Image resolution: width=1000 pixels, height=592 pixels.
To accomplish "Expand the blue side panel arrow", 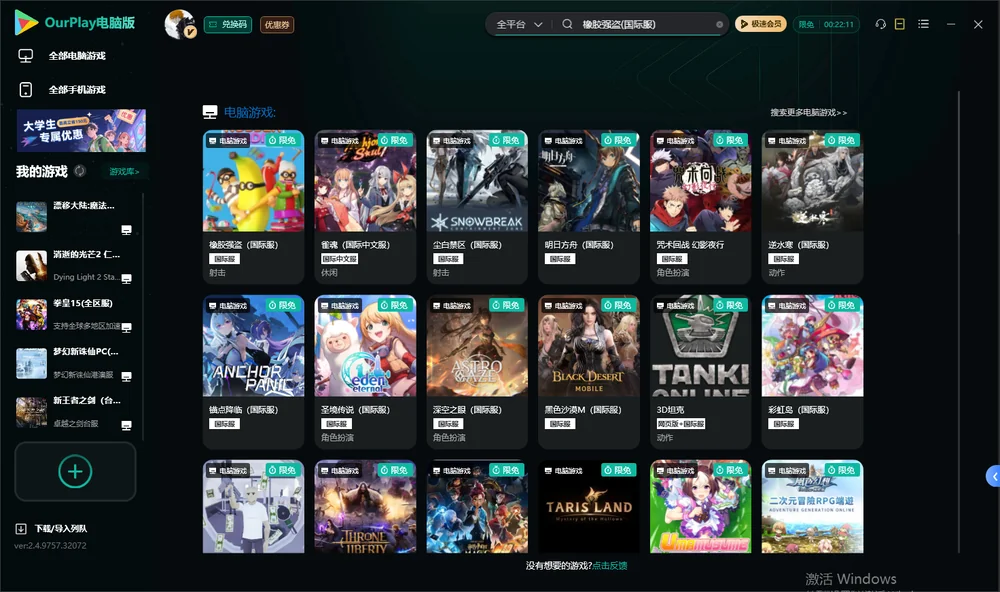I will [x=993, y=477].
